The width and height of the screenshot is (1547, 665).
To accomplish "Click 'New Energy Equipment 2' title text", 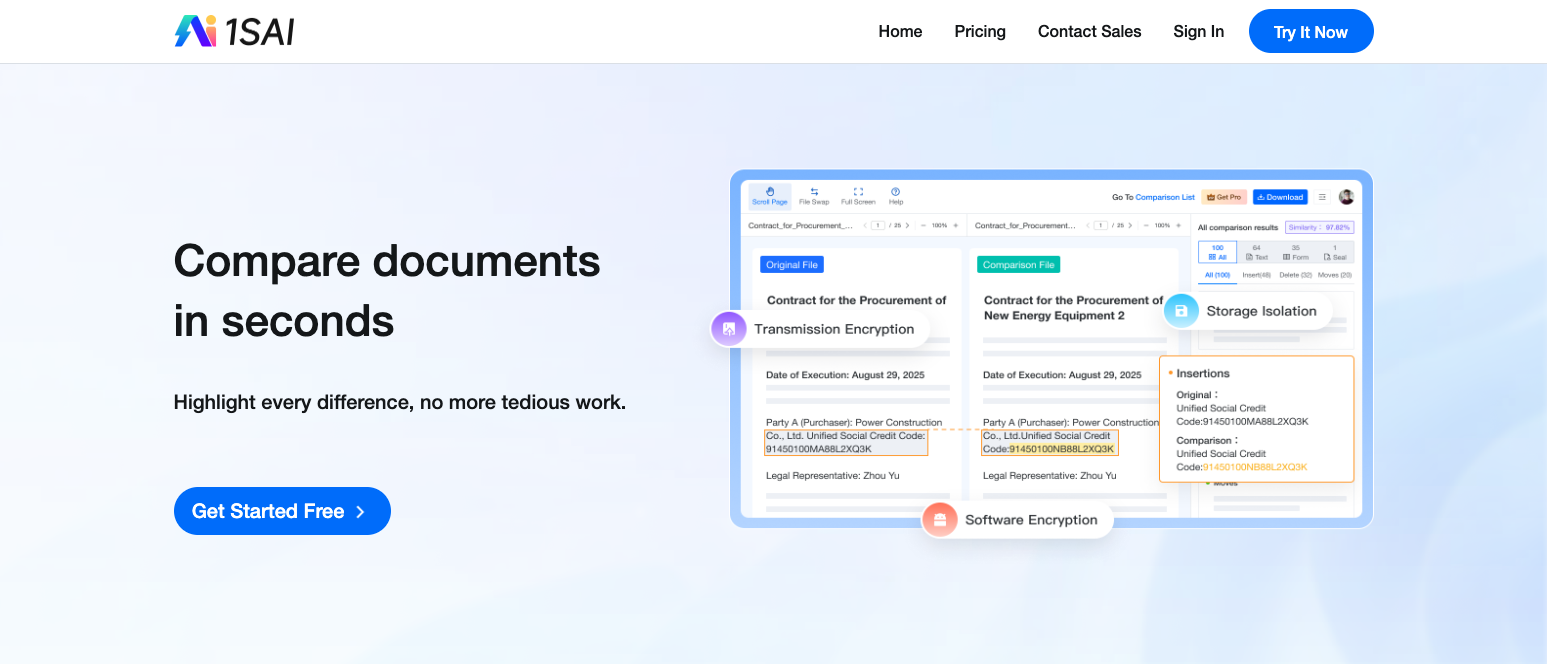I will tap(1054, 315).
